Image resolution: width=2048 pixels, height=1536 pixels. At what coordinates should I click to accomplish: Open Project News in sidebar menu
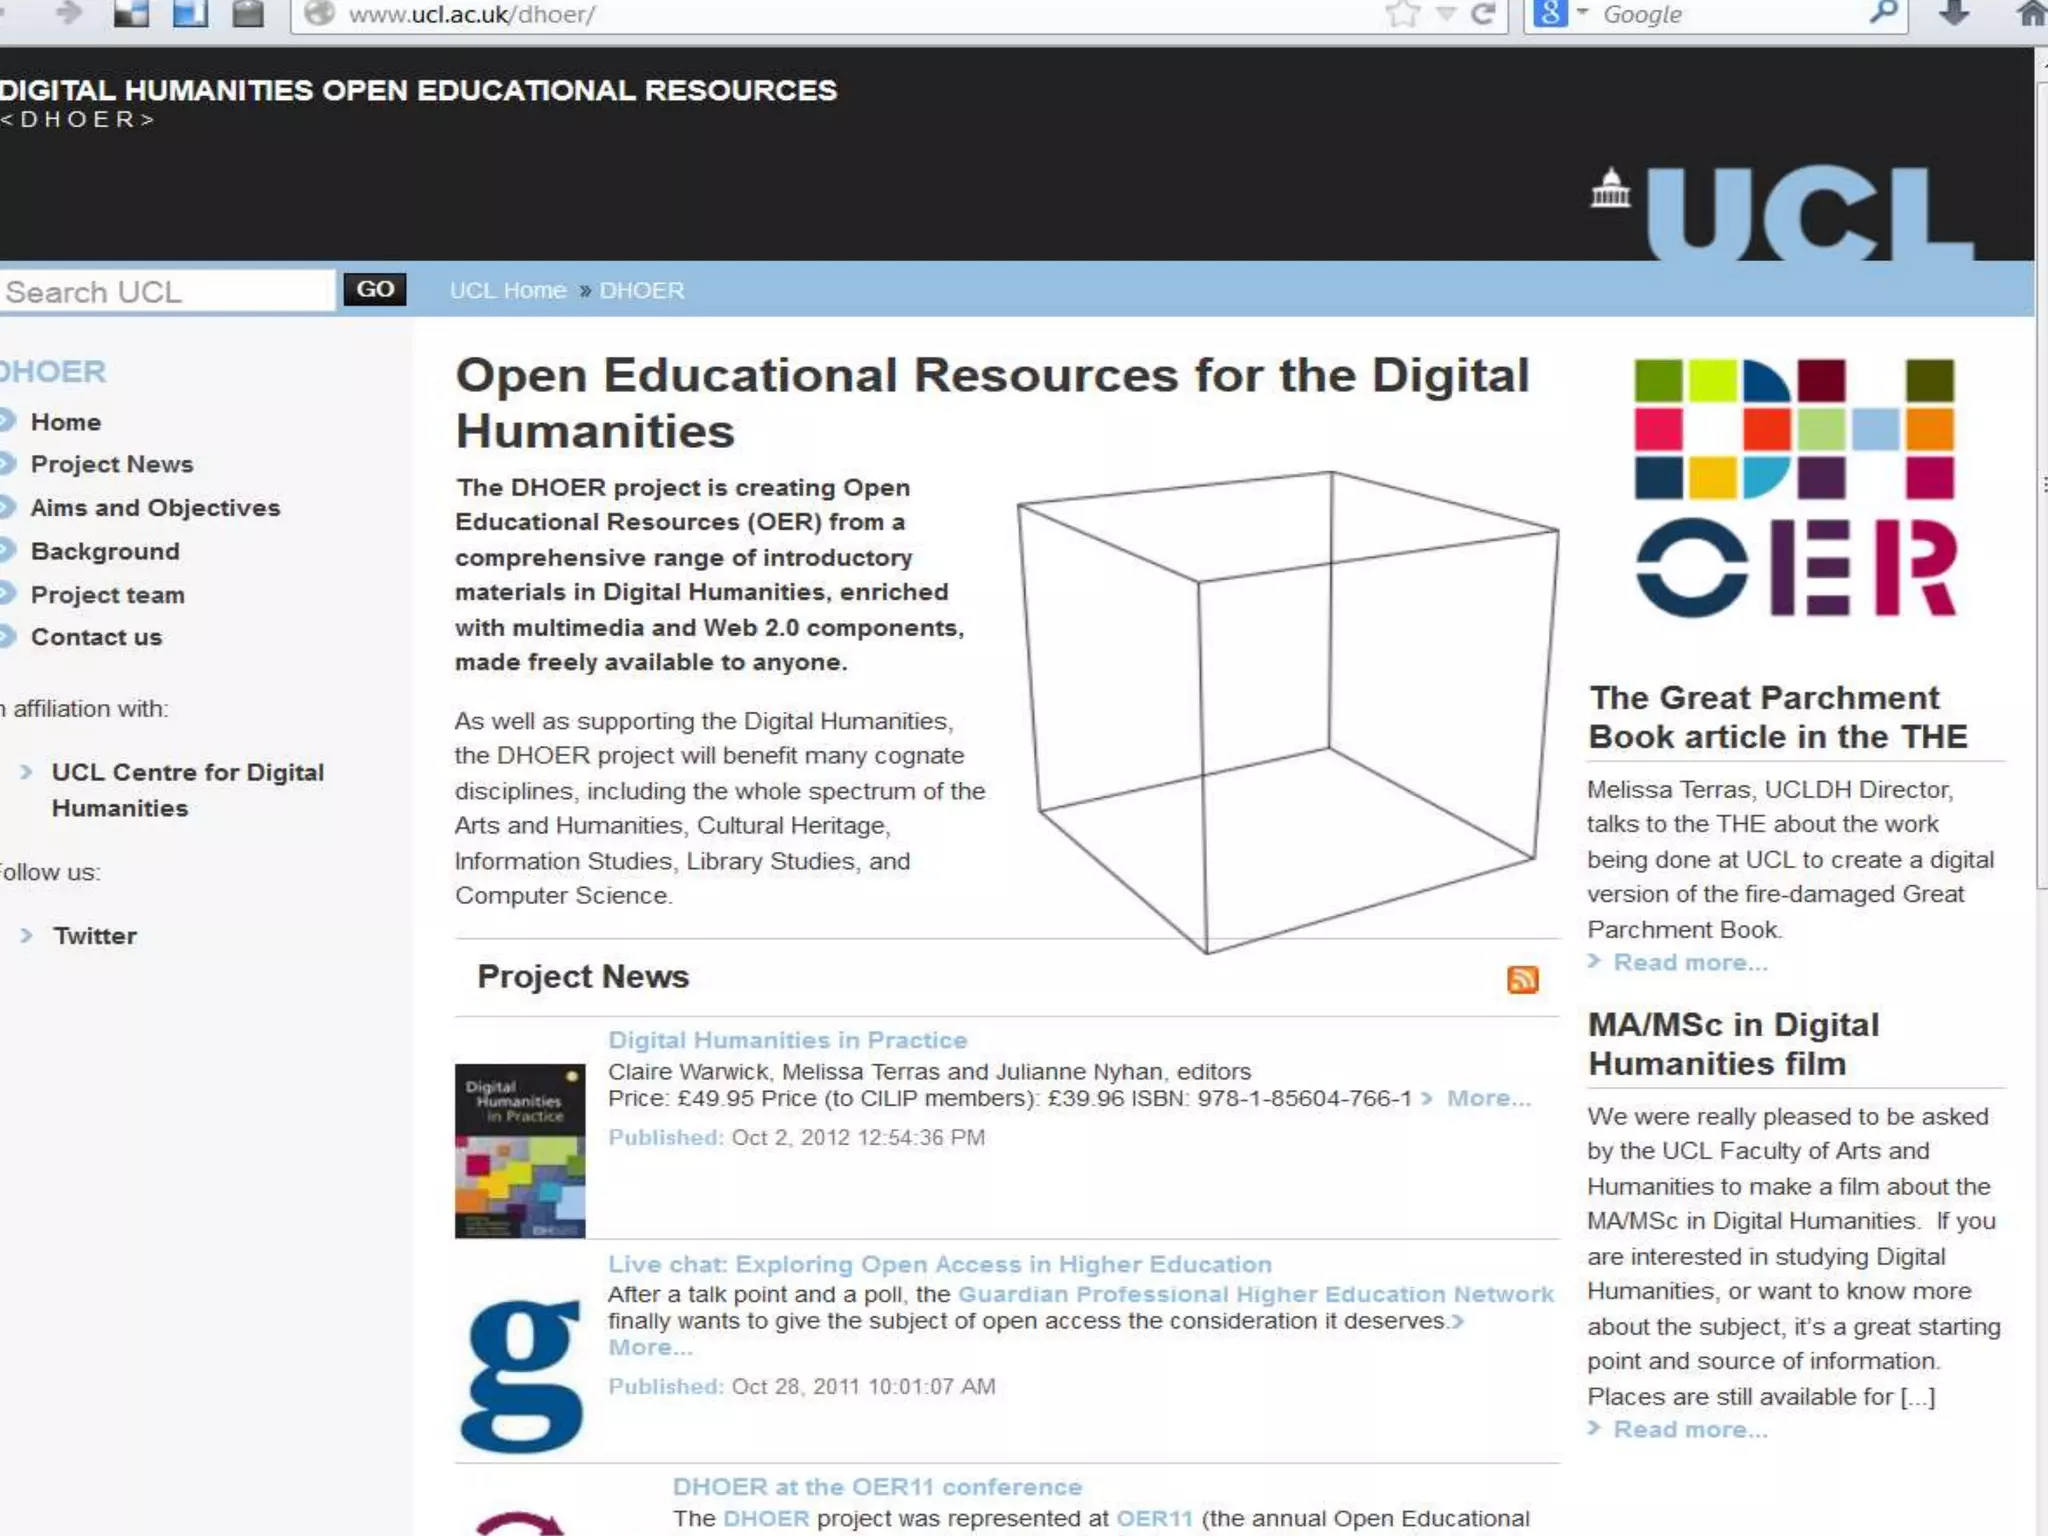click(111, 464)
